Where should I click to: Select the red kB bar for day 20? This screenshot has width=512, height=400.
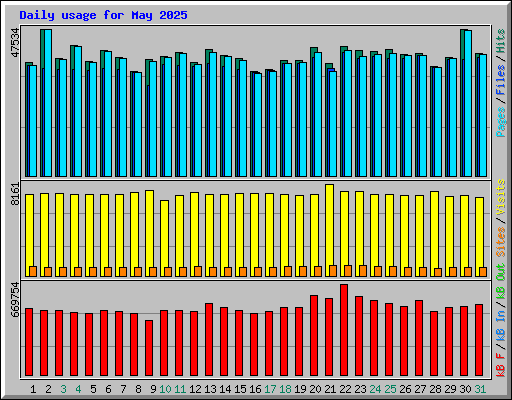tap(314, 335)
